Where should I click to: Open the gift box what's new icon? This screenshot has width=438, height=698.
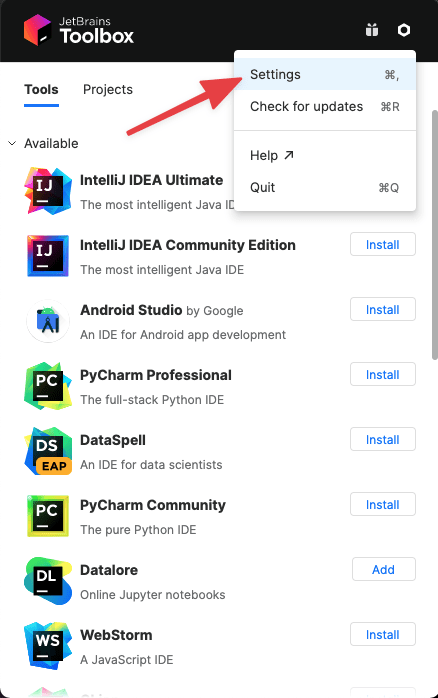pos(372,30)
